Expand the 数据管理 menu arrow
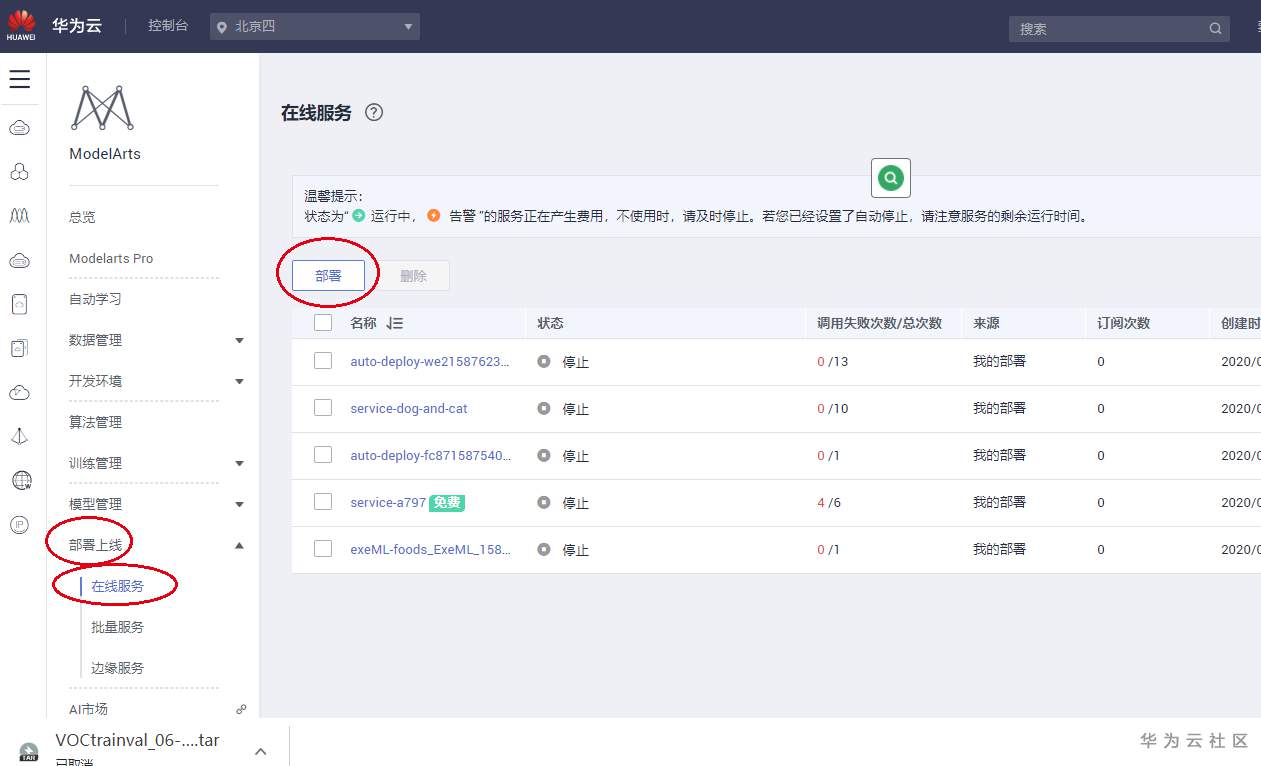The height and width of the screenshot is (766, 1261). [x=239, y=341]
